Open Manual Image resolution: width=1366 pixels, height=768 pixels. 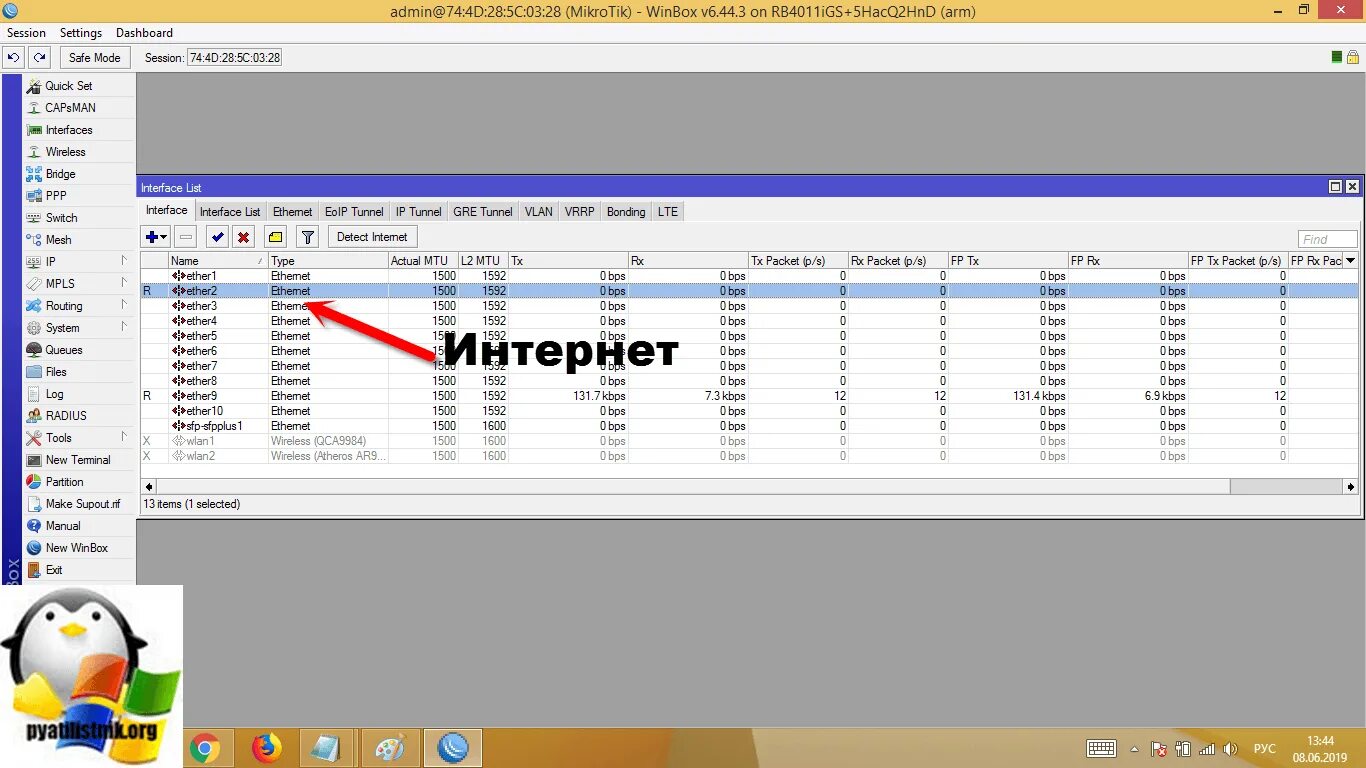63,526
